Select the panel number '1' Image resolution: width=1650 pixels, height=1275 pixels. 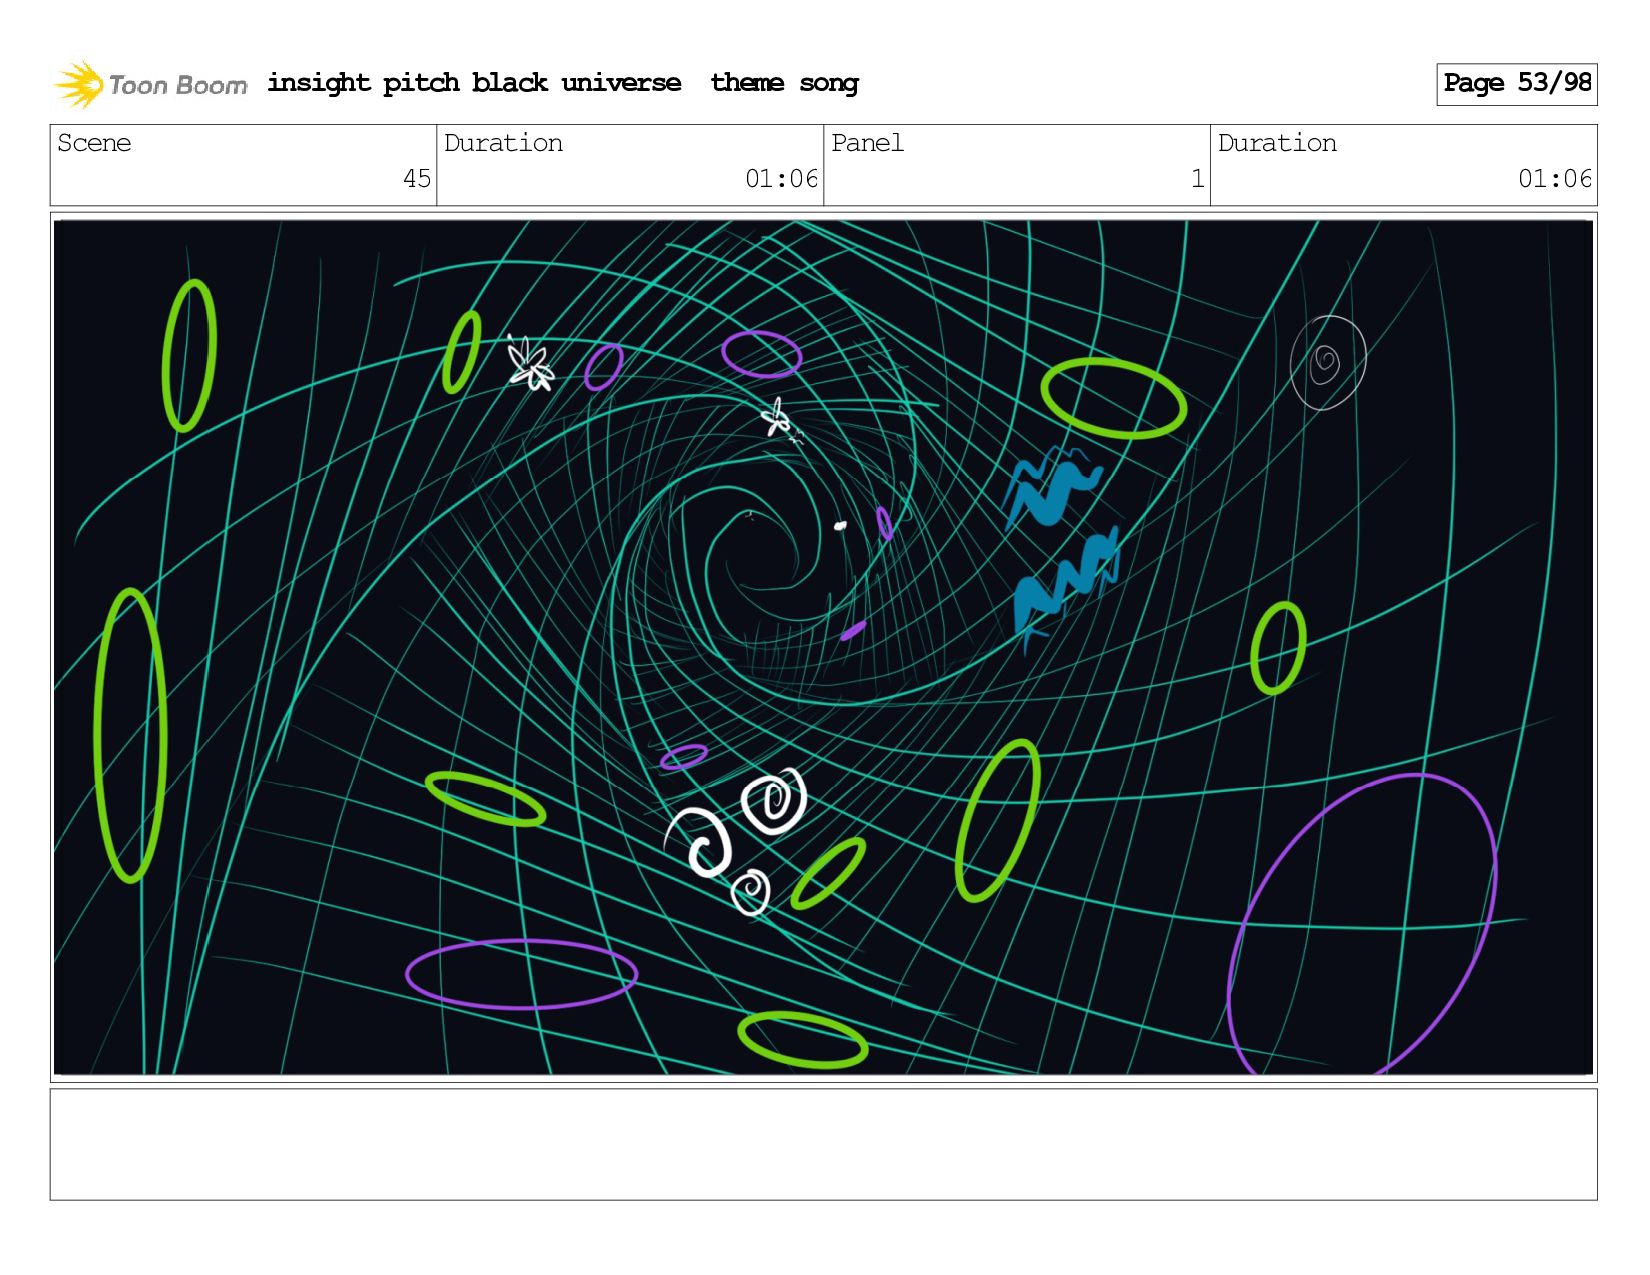1197,179
